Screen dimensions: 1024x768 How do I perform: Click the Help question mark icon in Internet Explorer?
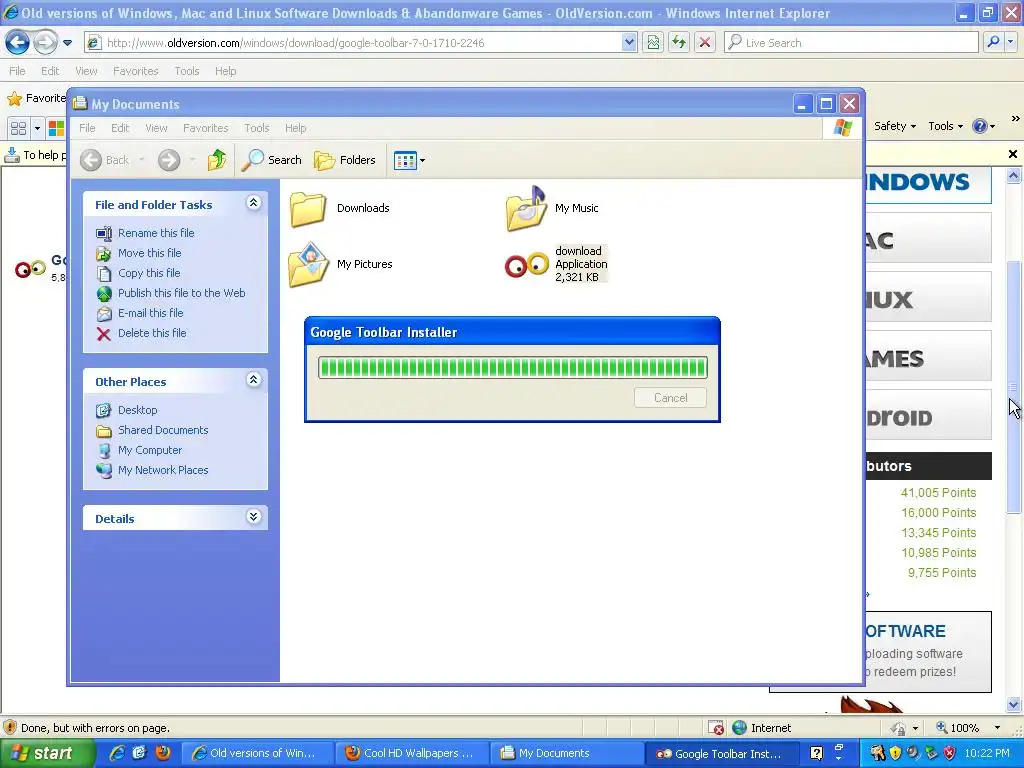pos(980,126)
